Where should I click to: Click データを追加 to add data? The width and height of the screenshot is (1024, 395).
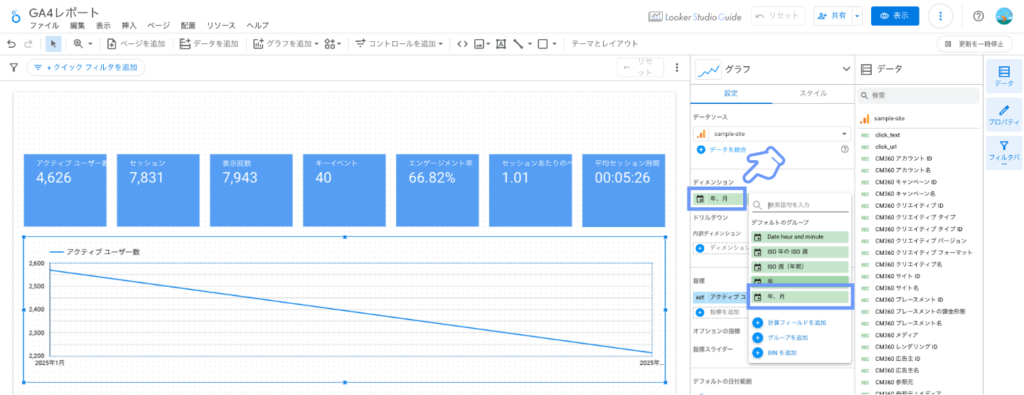click(209, 44)
